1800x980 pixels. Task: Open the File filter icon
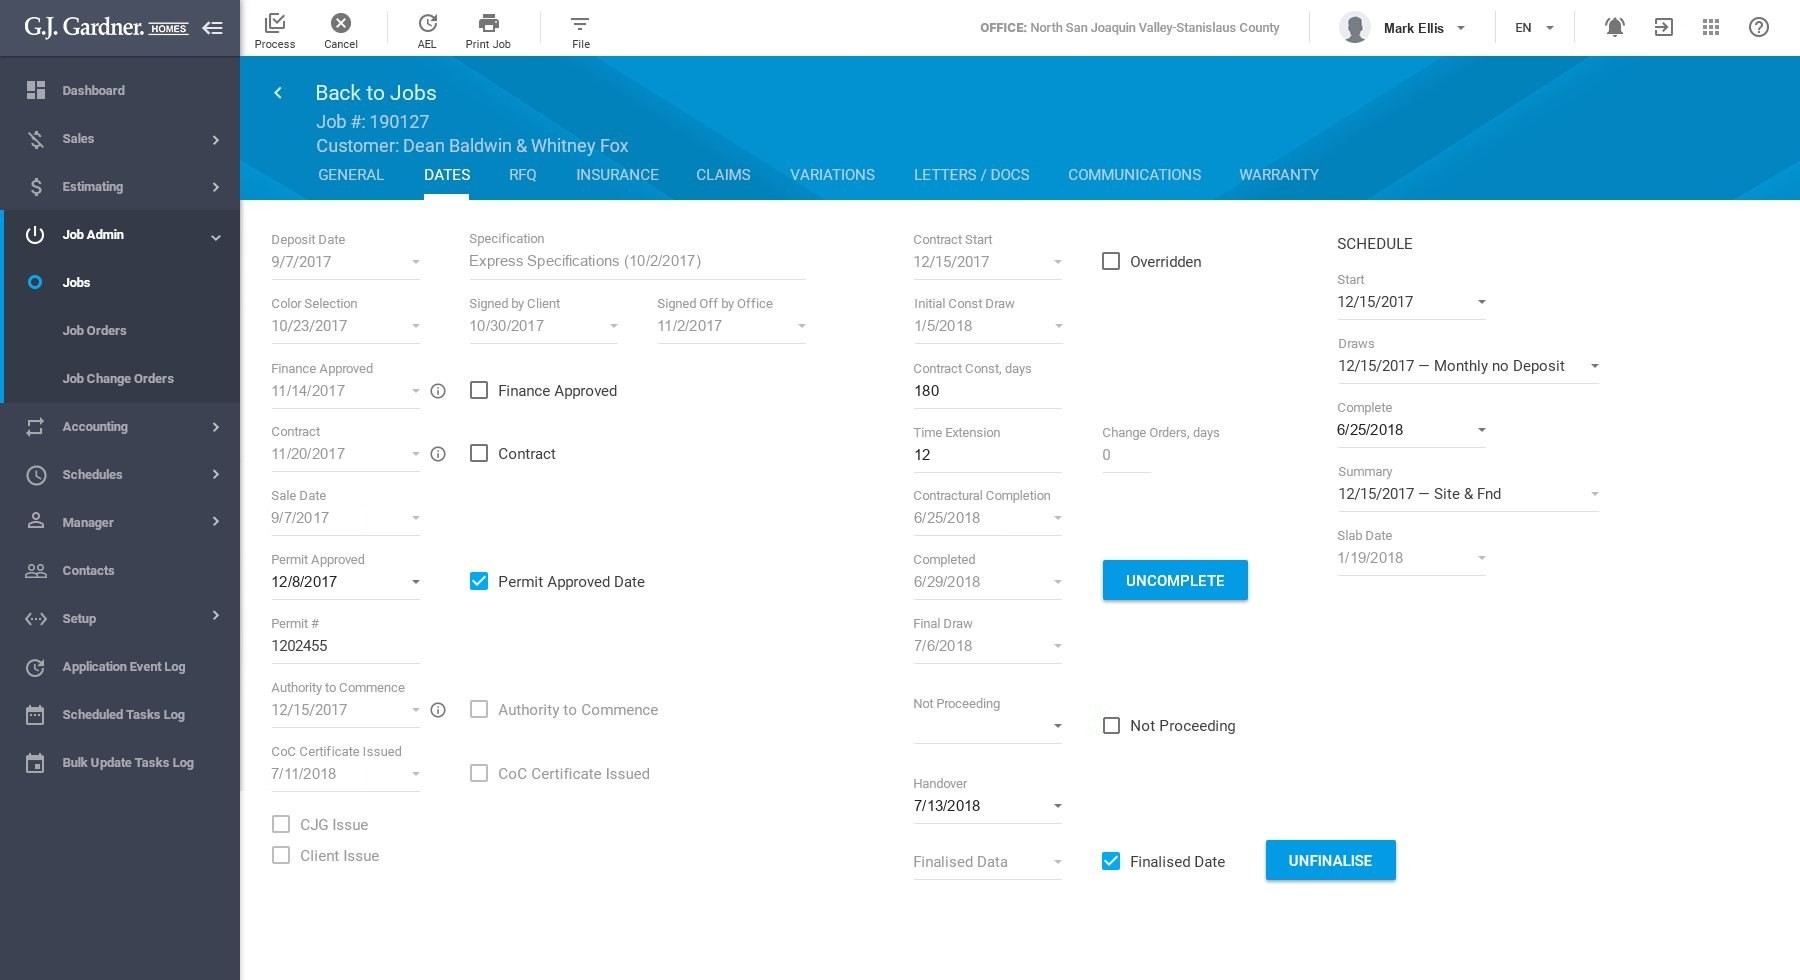pos(580,23)
